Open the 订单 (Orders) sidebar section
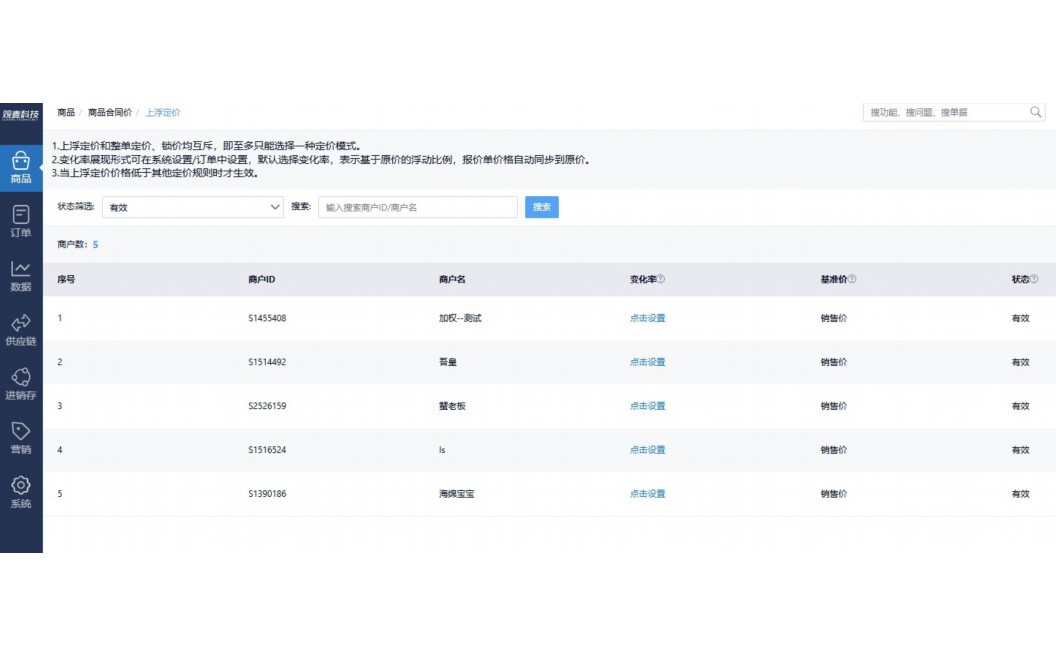The image size is (1056, 656). [20, 220]
